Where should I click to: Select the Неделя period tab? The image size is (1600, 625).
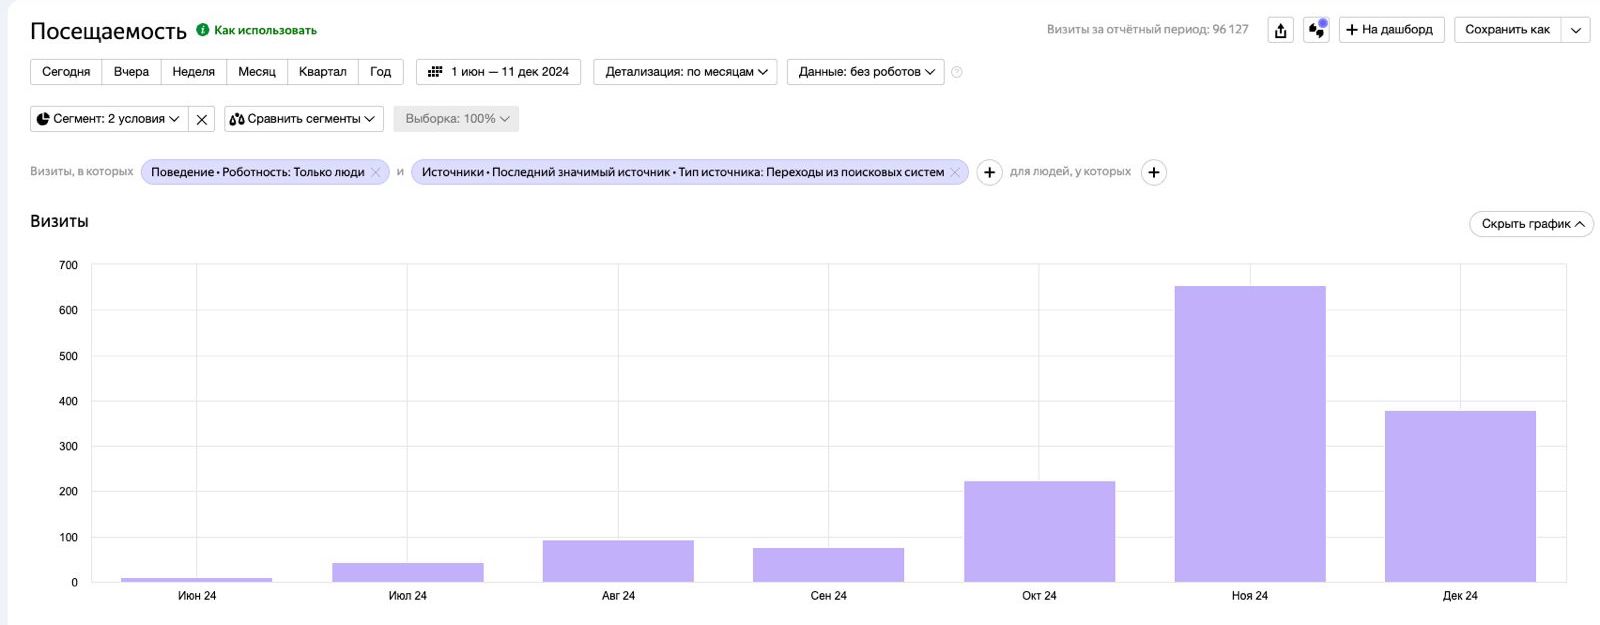(194, 72)
